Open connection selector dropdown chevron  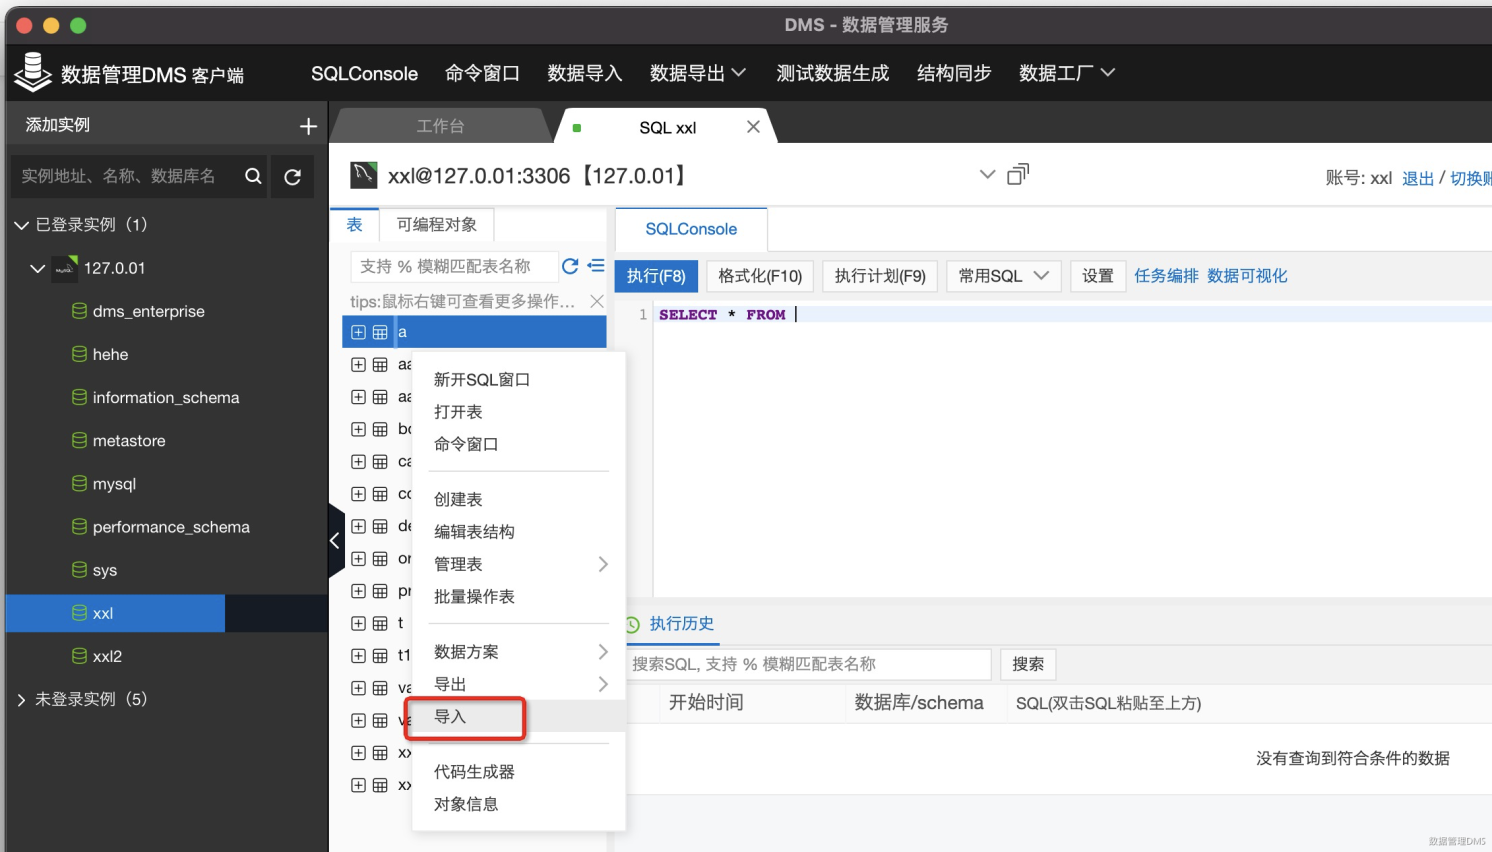pos(987,174)
